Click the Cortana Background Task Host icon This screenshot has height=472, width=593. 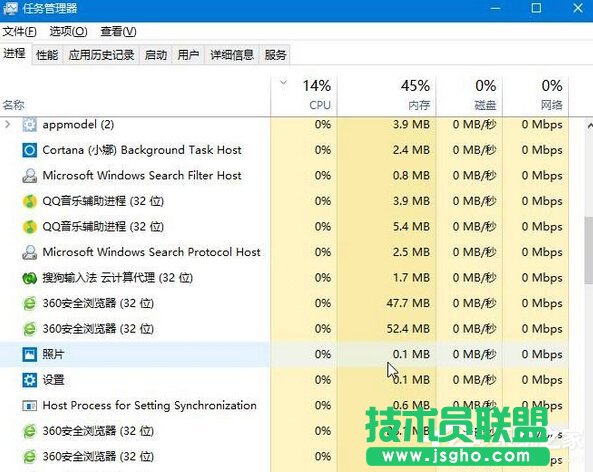point(29,150)
